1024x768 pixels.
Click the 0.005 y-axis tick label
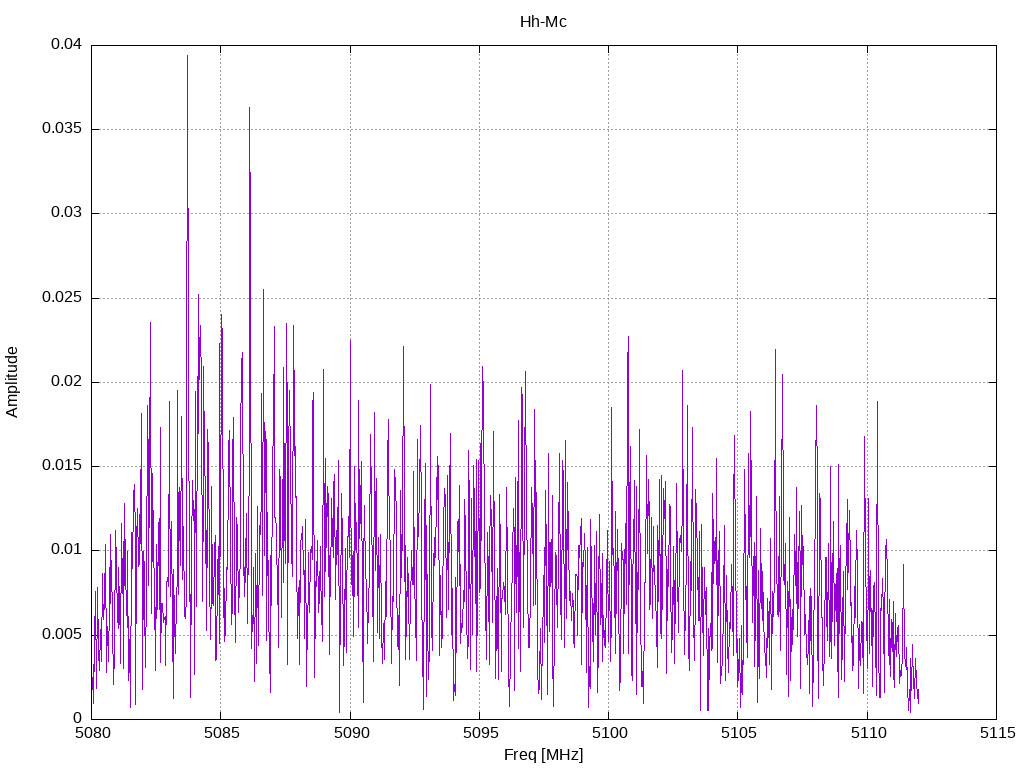[x=62, y=635]
